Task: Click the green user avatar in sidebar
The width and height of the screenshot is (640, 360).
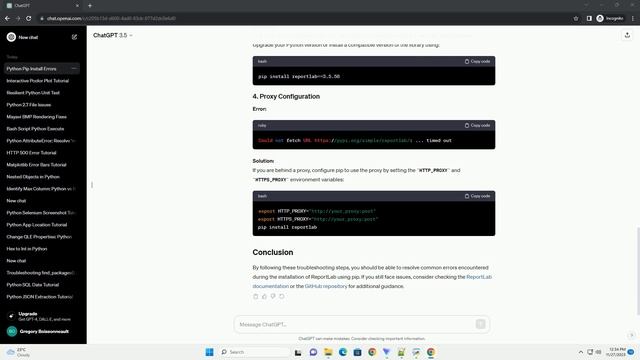Action: tap(12, 331)
